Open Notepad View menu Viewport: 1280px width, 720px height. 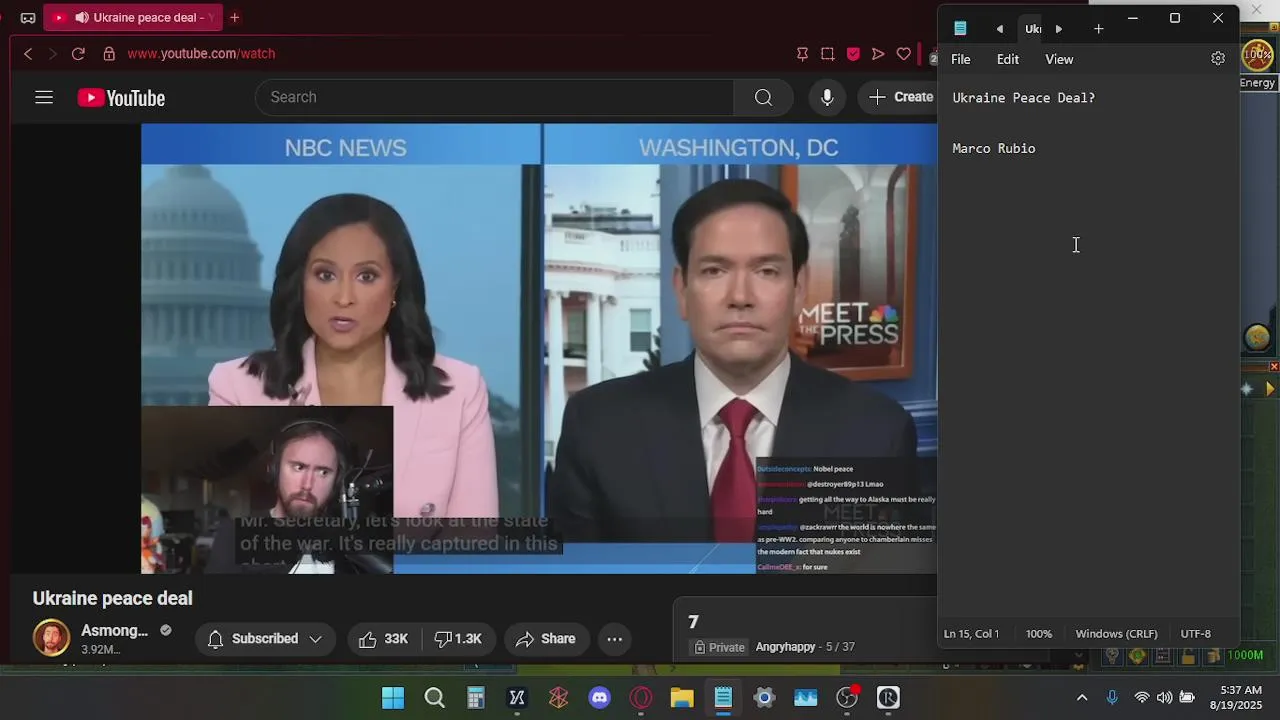pyautogui.click(x=1059, y=59)
